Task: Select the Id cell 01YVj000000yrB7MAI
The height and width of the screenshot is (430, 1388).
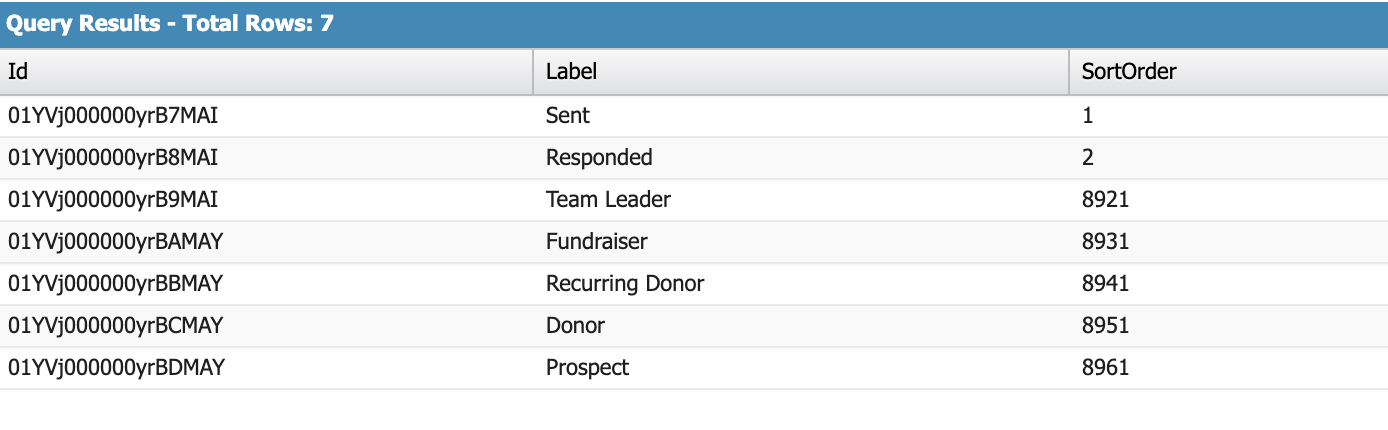Action: tap(113, 116)
